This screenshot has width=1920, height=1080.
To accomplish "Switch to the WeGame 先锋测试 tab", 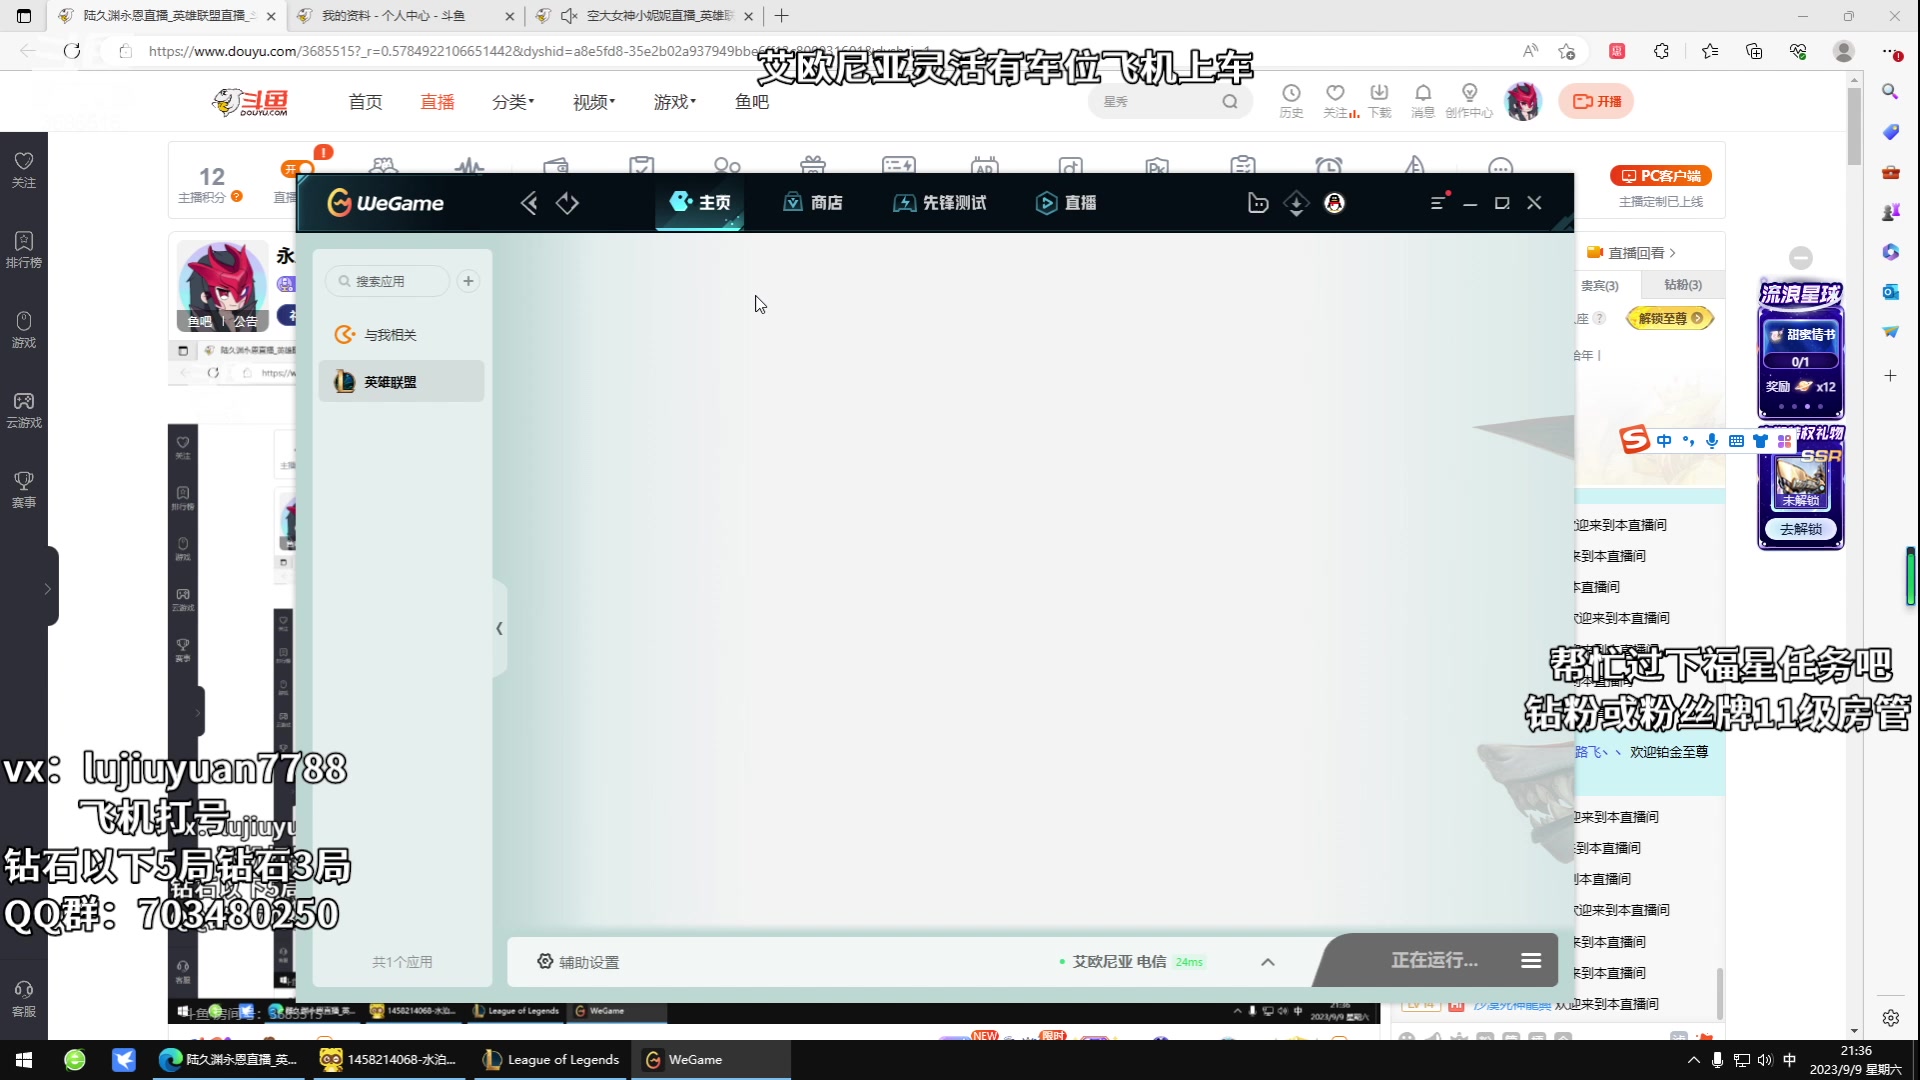I will click(939, 203).
